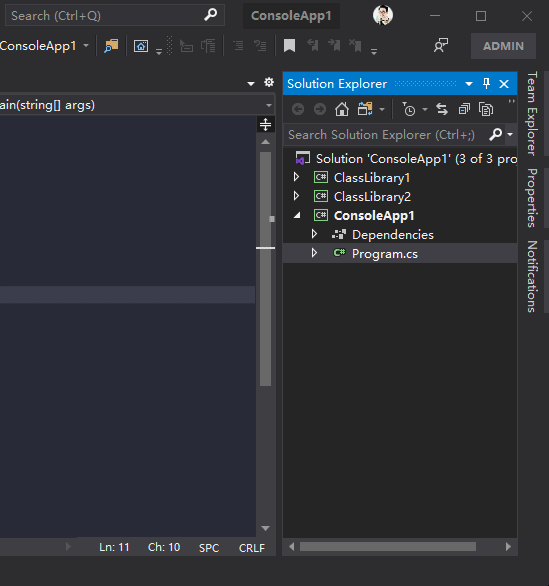The width and height of the screenshot is (549, 586).
Task: Click the Search Solution Explorer input field
Action: tap(385, 135)
